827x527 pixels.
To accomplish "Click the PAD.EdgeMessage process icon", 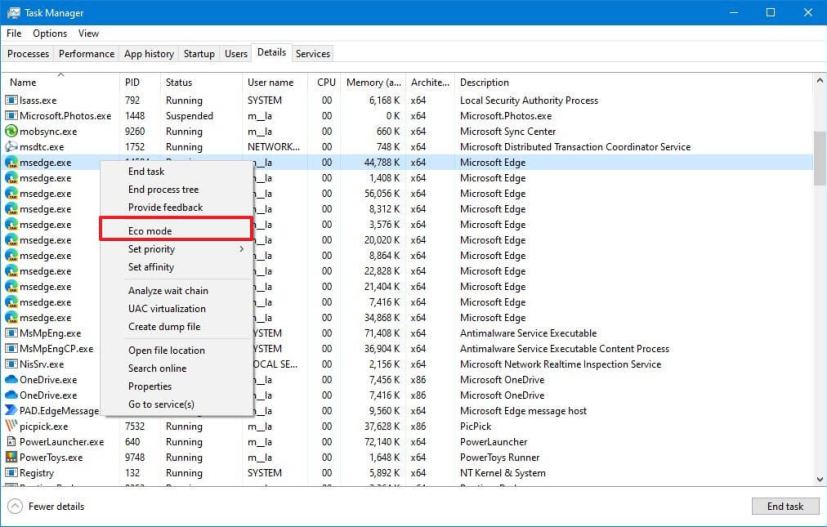I will click(11, 410).
